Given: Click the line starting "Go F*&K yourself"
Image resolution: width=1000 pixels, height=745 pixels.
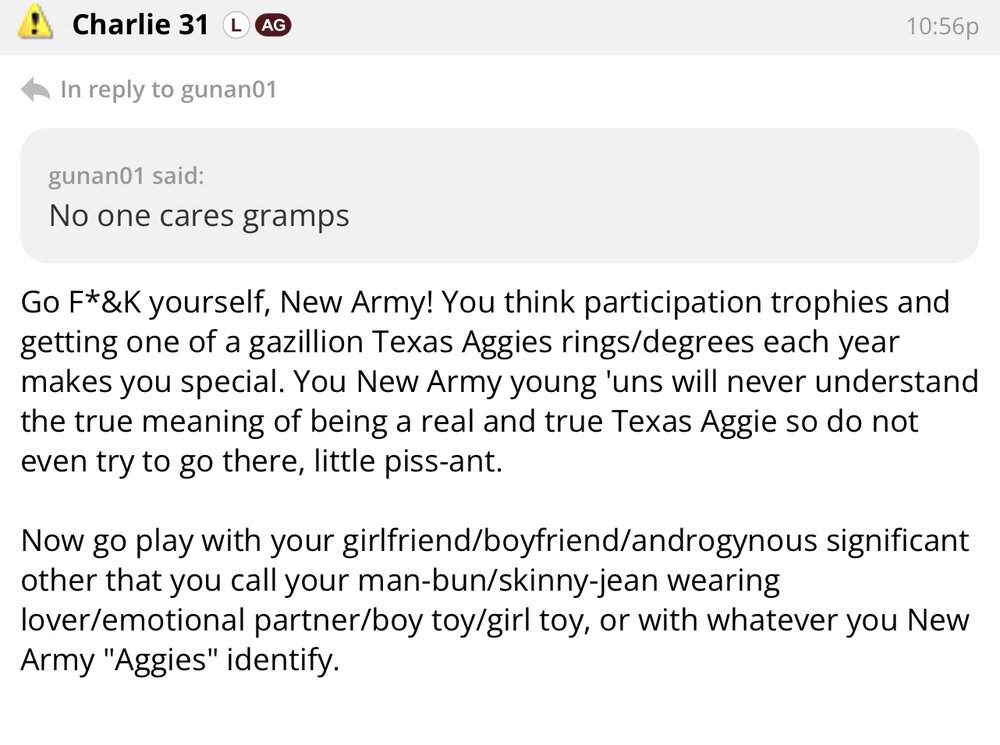Looking at the screenshot, I should tap(485, 302).
